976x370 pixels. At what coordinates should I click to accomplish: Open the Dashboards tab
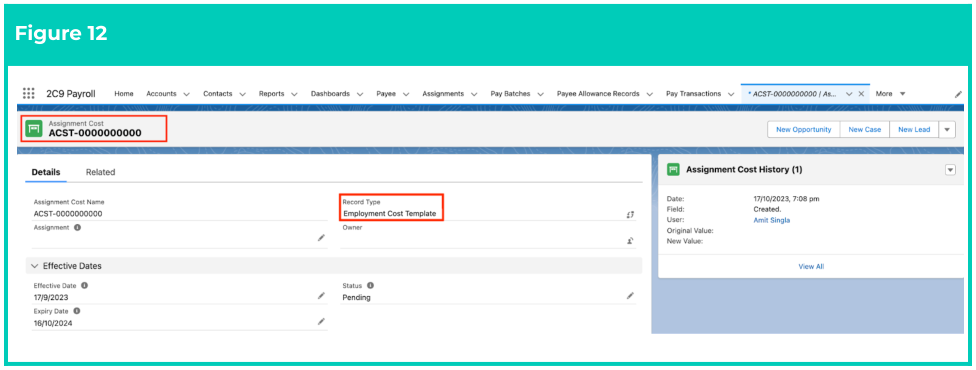(x=331, y=93)
